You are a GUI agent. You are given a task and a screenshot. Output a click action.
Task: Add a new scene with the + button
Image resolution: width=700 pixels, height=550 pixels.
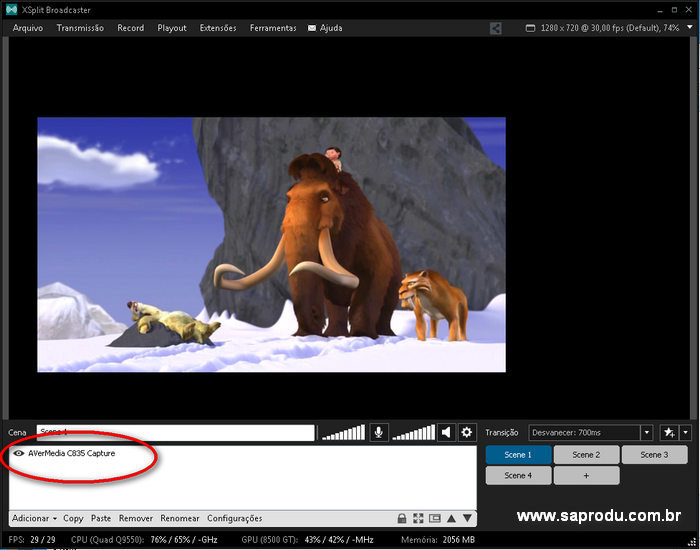[x=586, y=475]
